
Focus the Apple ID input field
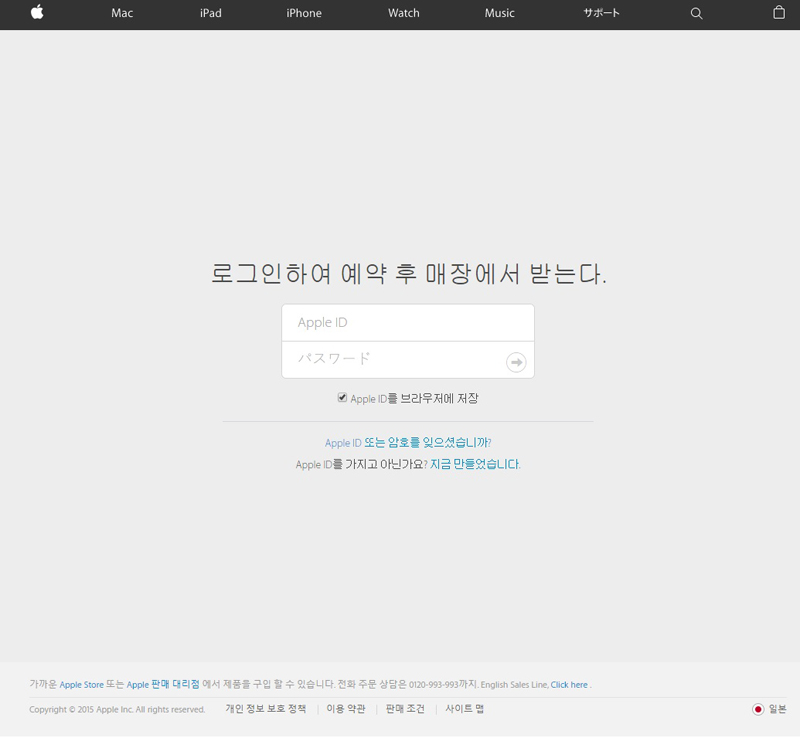tap(408, 322)
